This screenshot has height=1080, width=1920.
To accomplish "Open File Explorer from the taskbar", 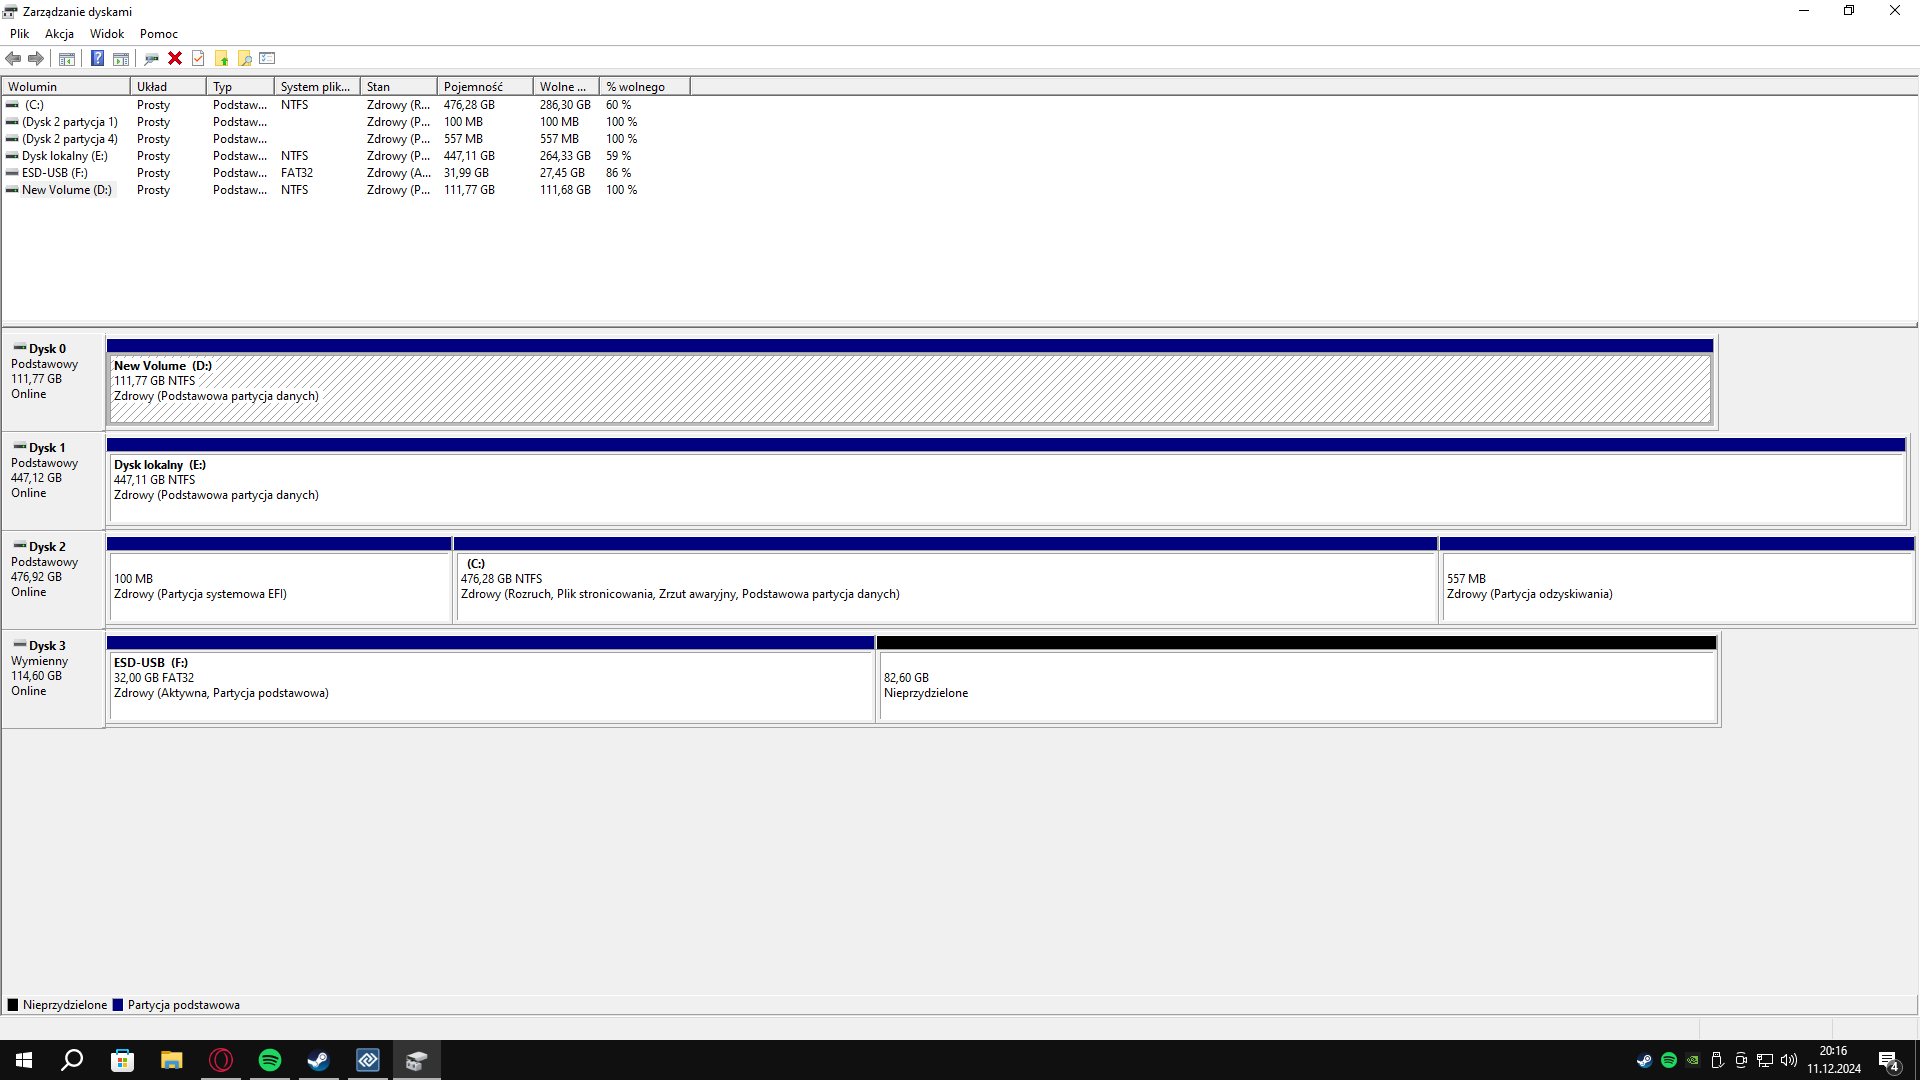I will tap(171, 1060).
